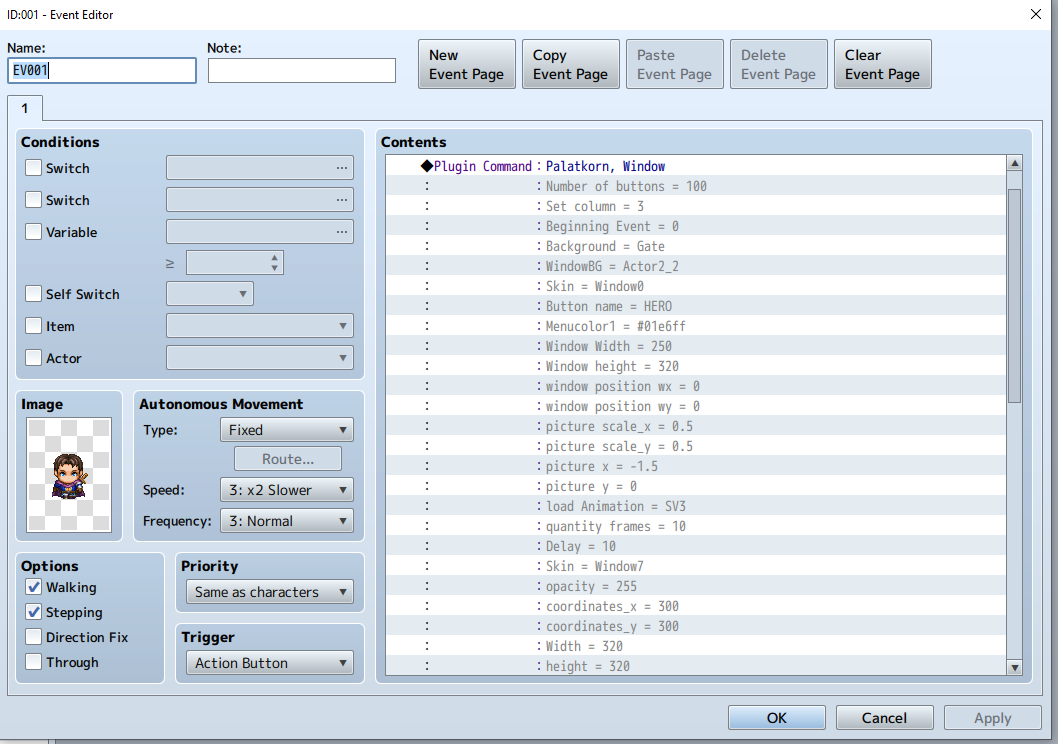Open second Switch selector ellipsis

[x=341, y=200]
